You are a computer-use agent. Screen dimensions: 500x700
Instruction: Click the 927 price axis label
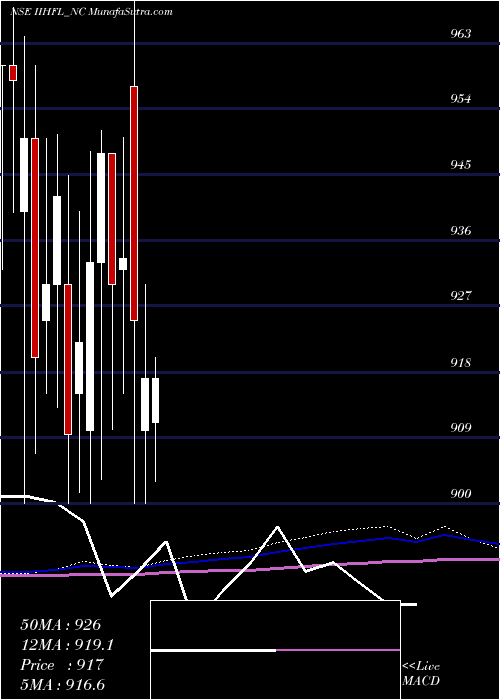click(460, 296)
